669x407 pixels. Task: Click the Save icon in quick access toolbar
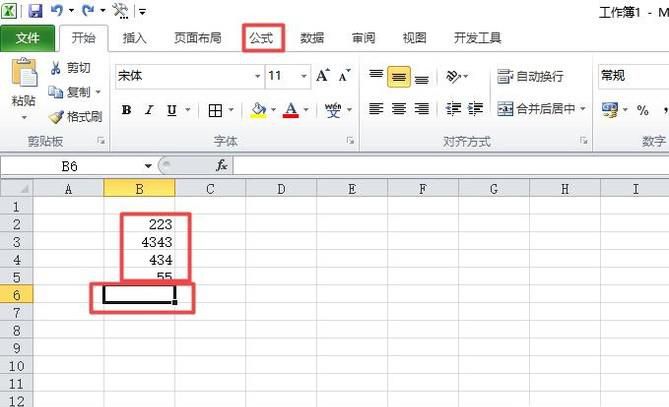35,10
